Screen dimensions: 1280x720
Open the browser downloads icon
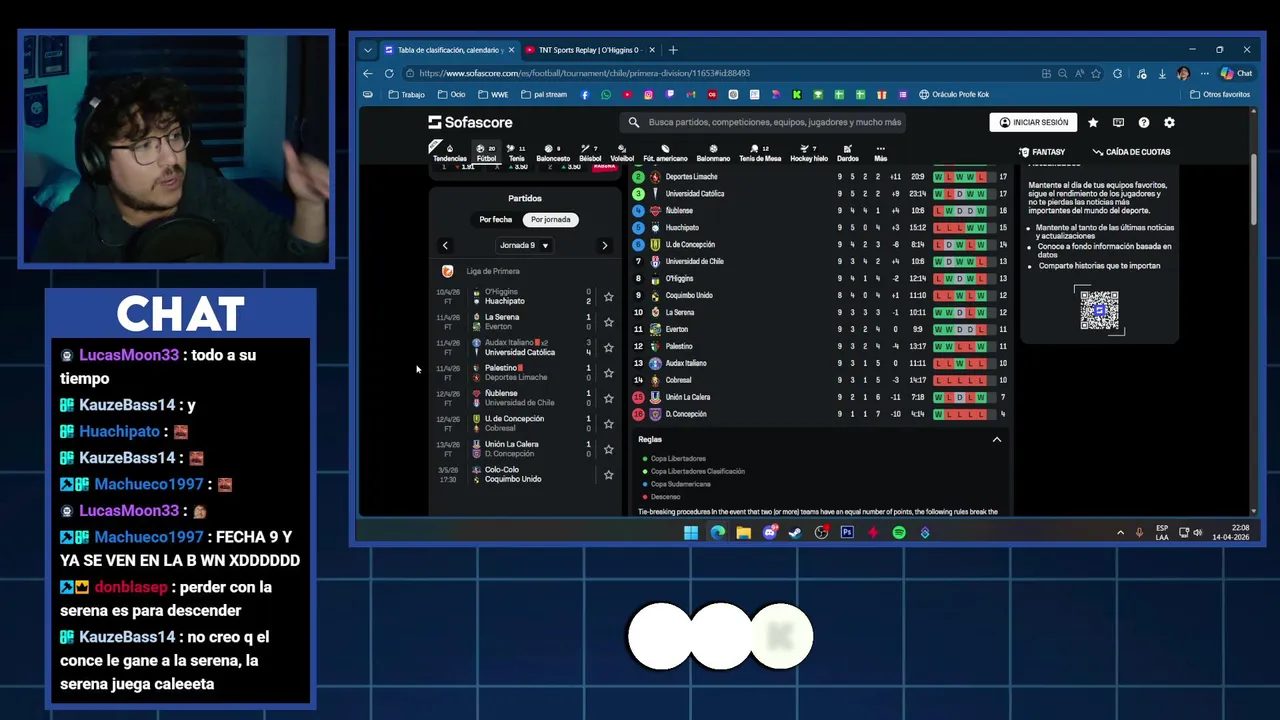[1162, 73]
